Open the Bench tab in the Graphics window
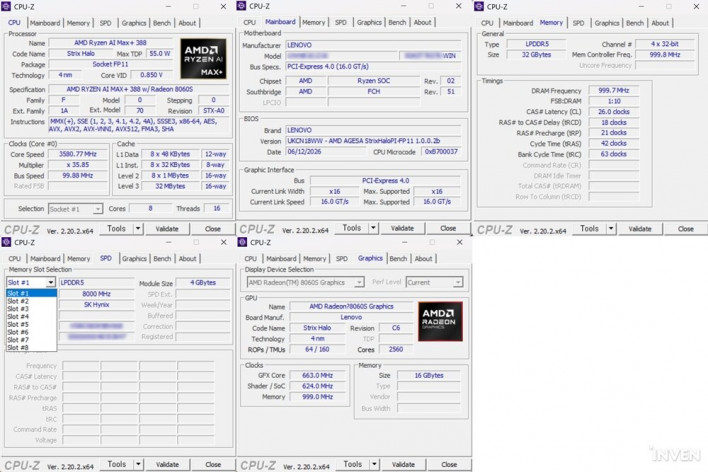 click(398, 258)
